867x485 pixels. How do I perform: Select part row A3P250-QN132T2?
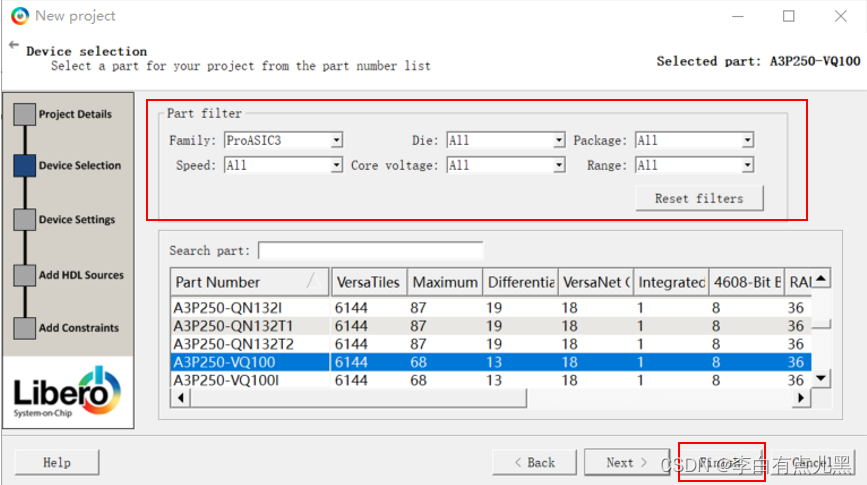click(491, 344)
